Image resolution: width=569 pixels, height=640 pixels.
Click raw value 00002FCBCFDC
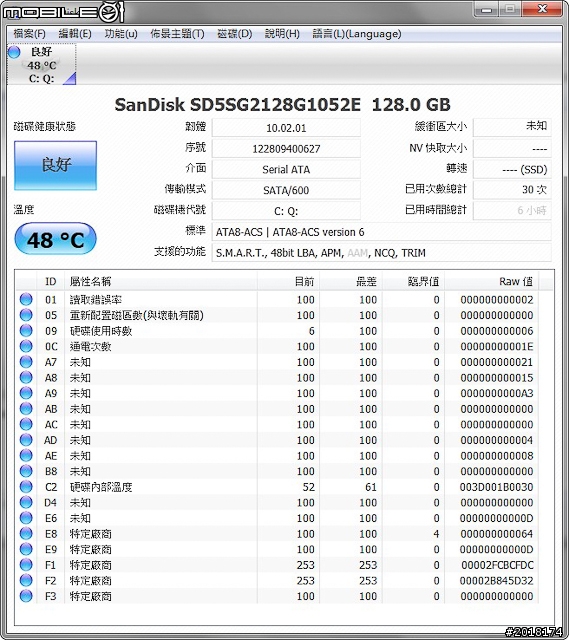(x=497, y=565)
